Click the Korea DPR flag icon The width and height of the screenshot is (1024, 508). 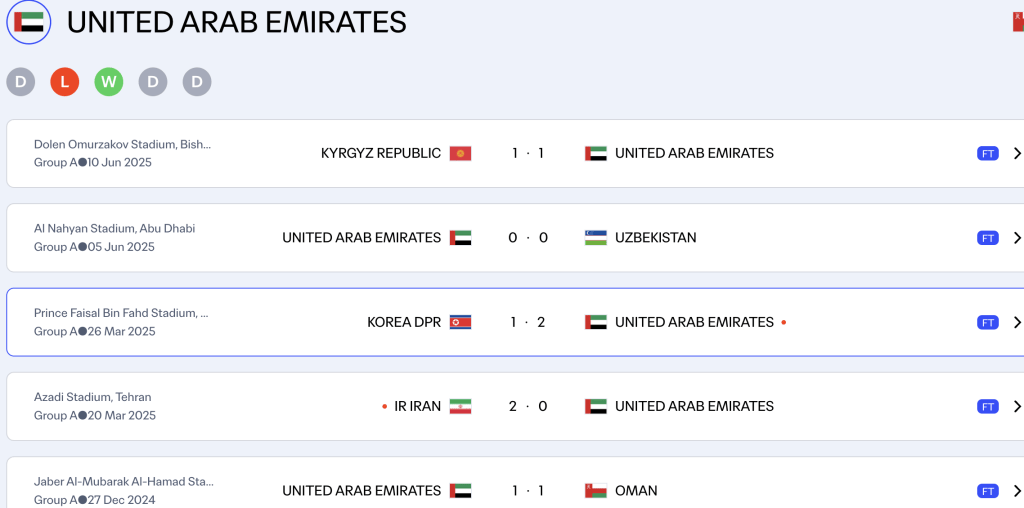[x=460, y=322]
